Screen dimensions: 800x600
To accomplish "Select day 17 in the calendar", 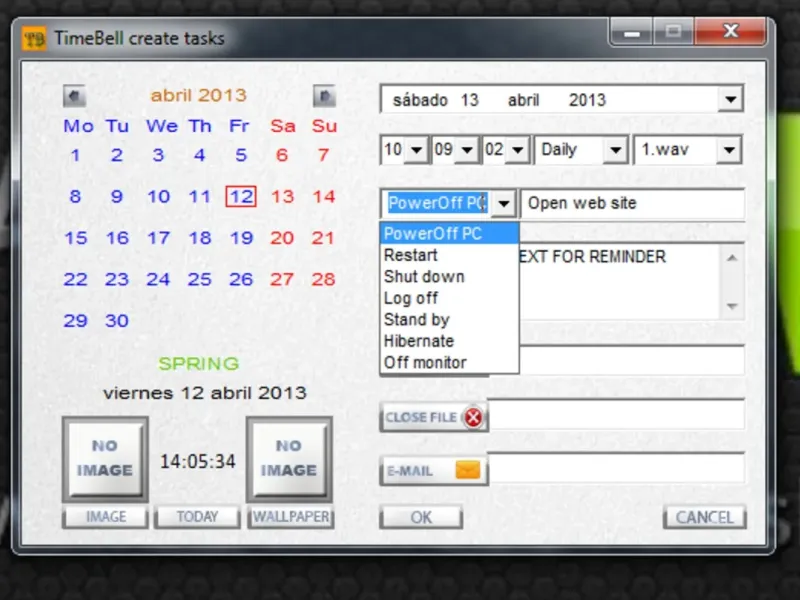I will [x=158, y=238].
